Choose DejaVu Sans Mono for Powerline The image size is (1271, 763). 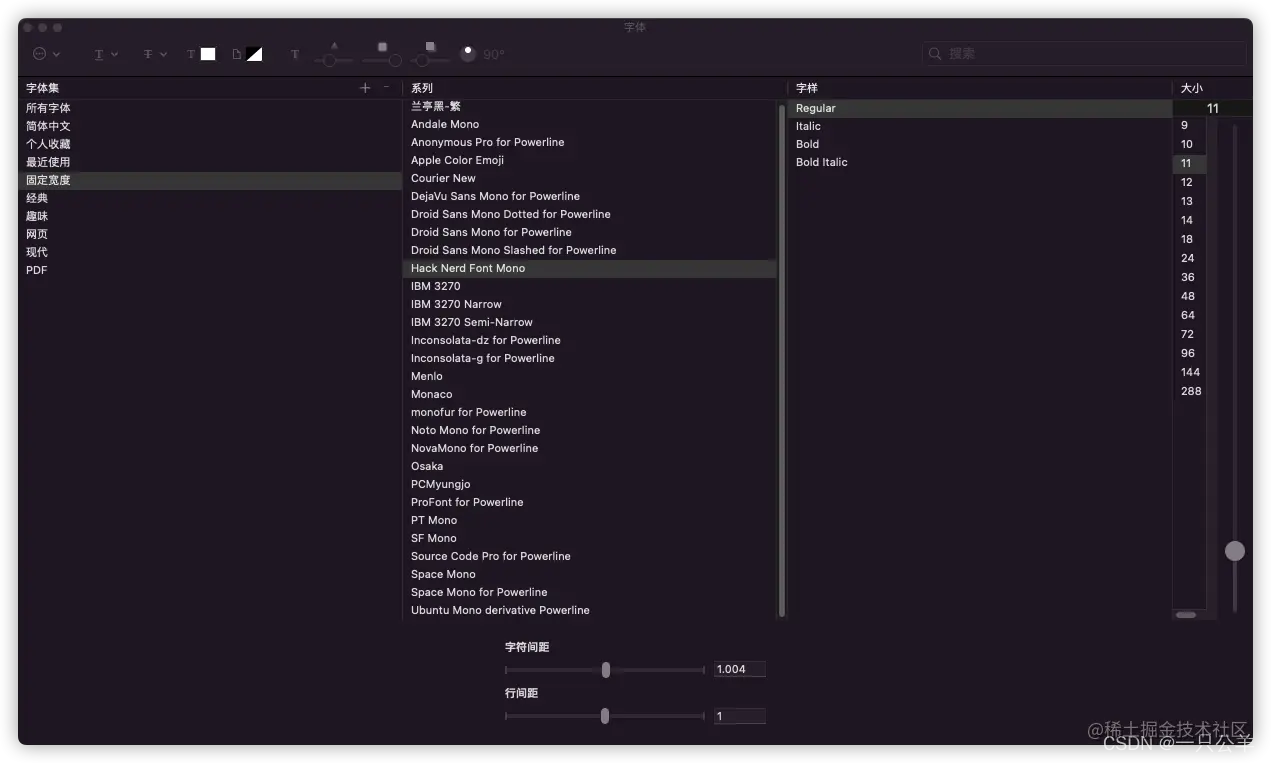590,196
